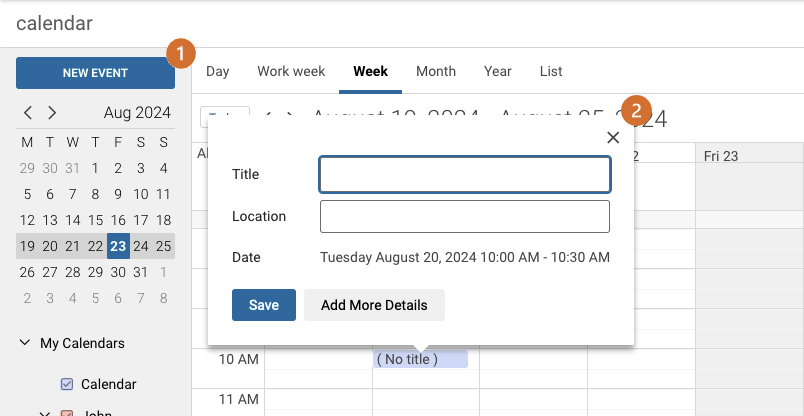Open the Year view tab

(x=497, y=71)
